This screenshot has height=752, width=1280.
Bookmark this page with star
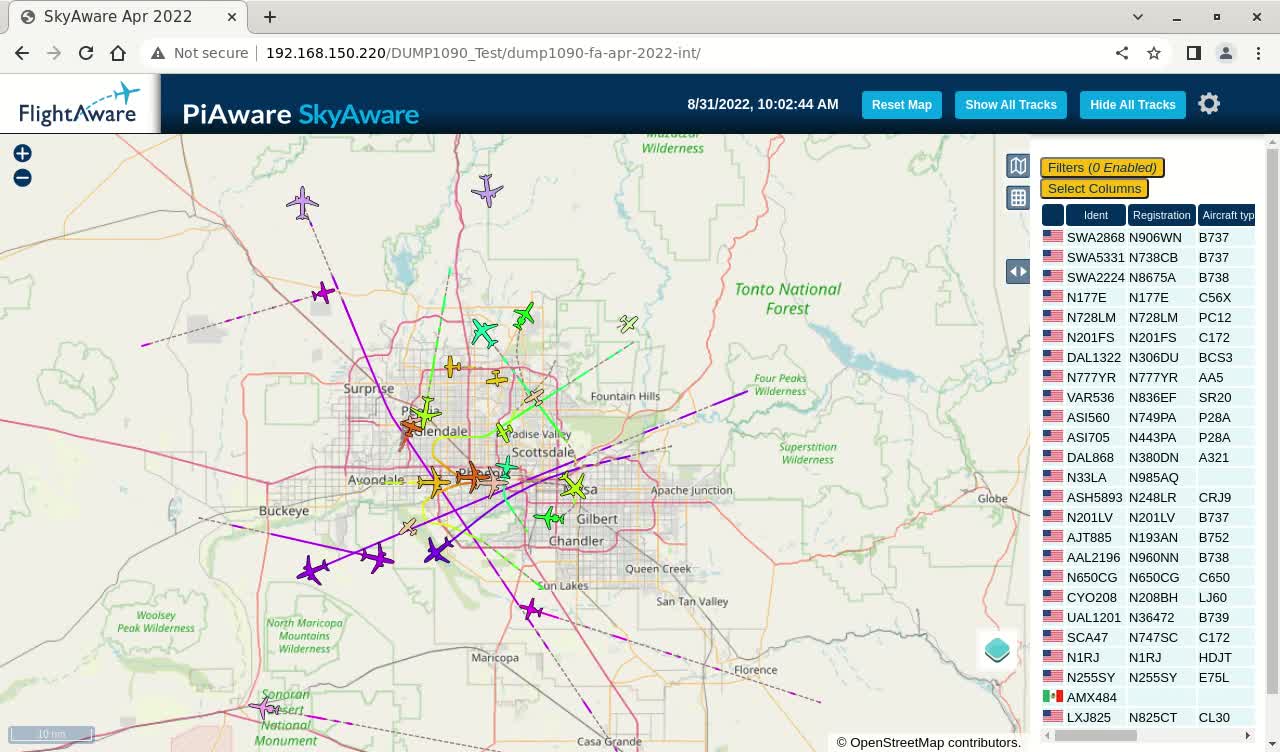tap(1154, 53)
